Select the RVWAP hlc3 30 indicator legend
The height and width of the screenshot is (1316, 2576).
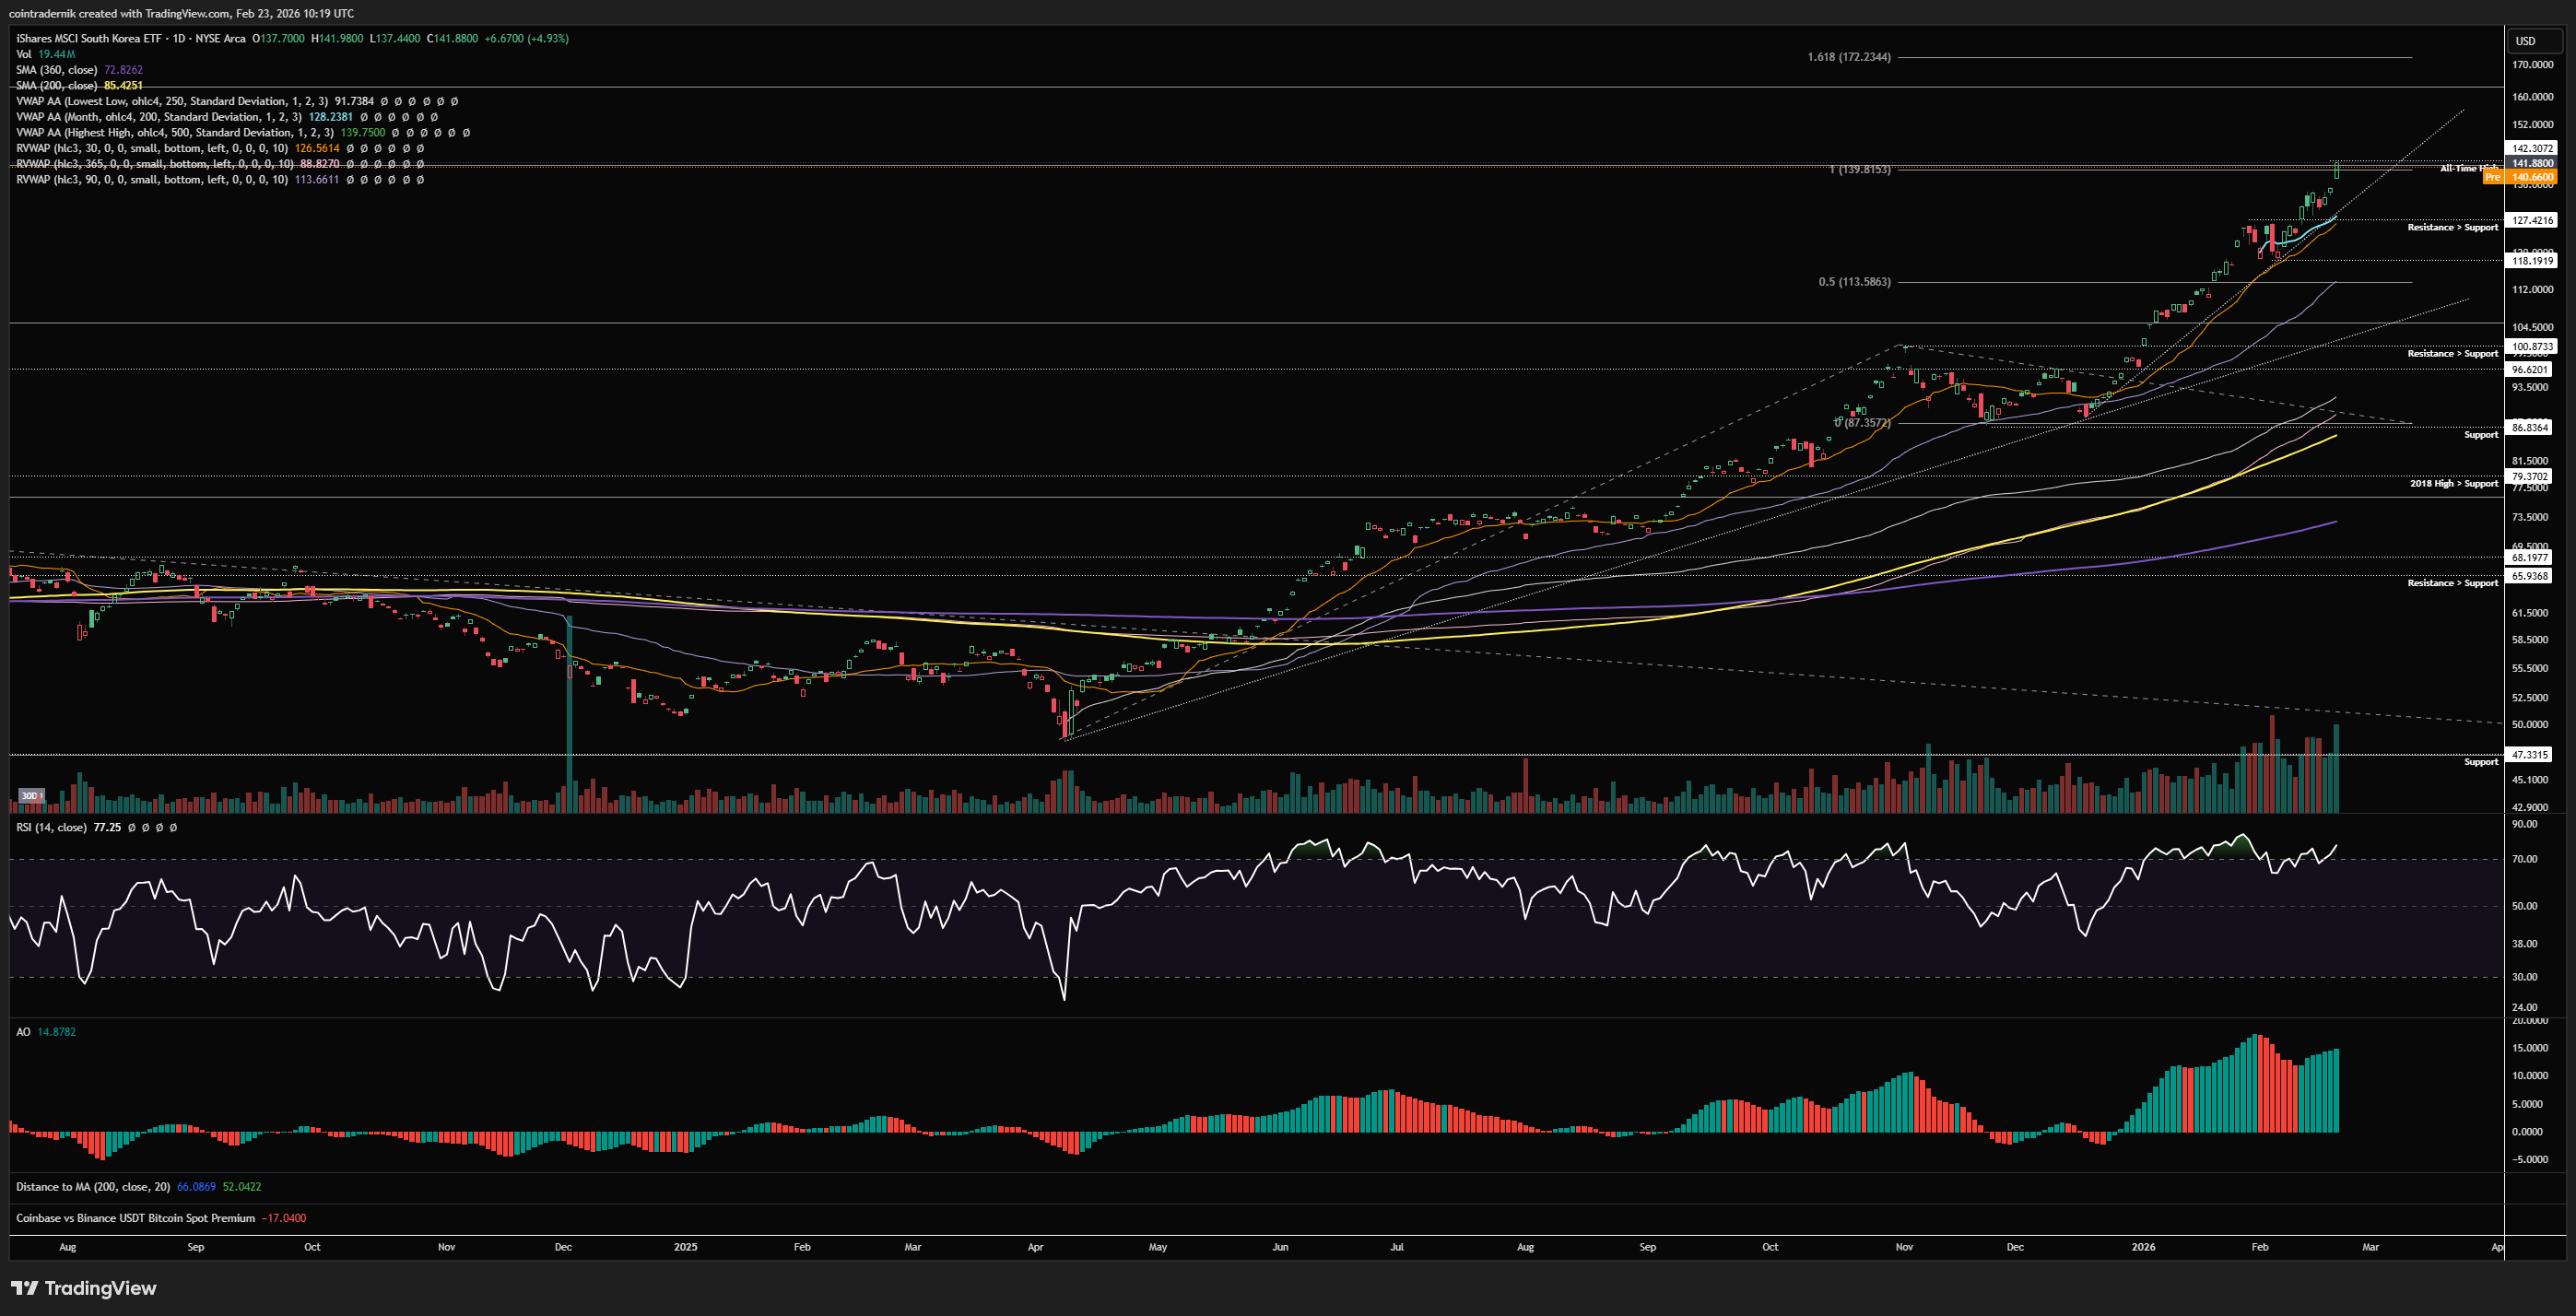pyautogui.click(x=150, y=148)
